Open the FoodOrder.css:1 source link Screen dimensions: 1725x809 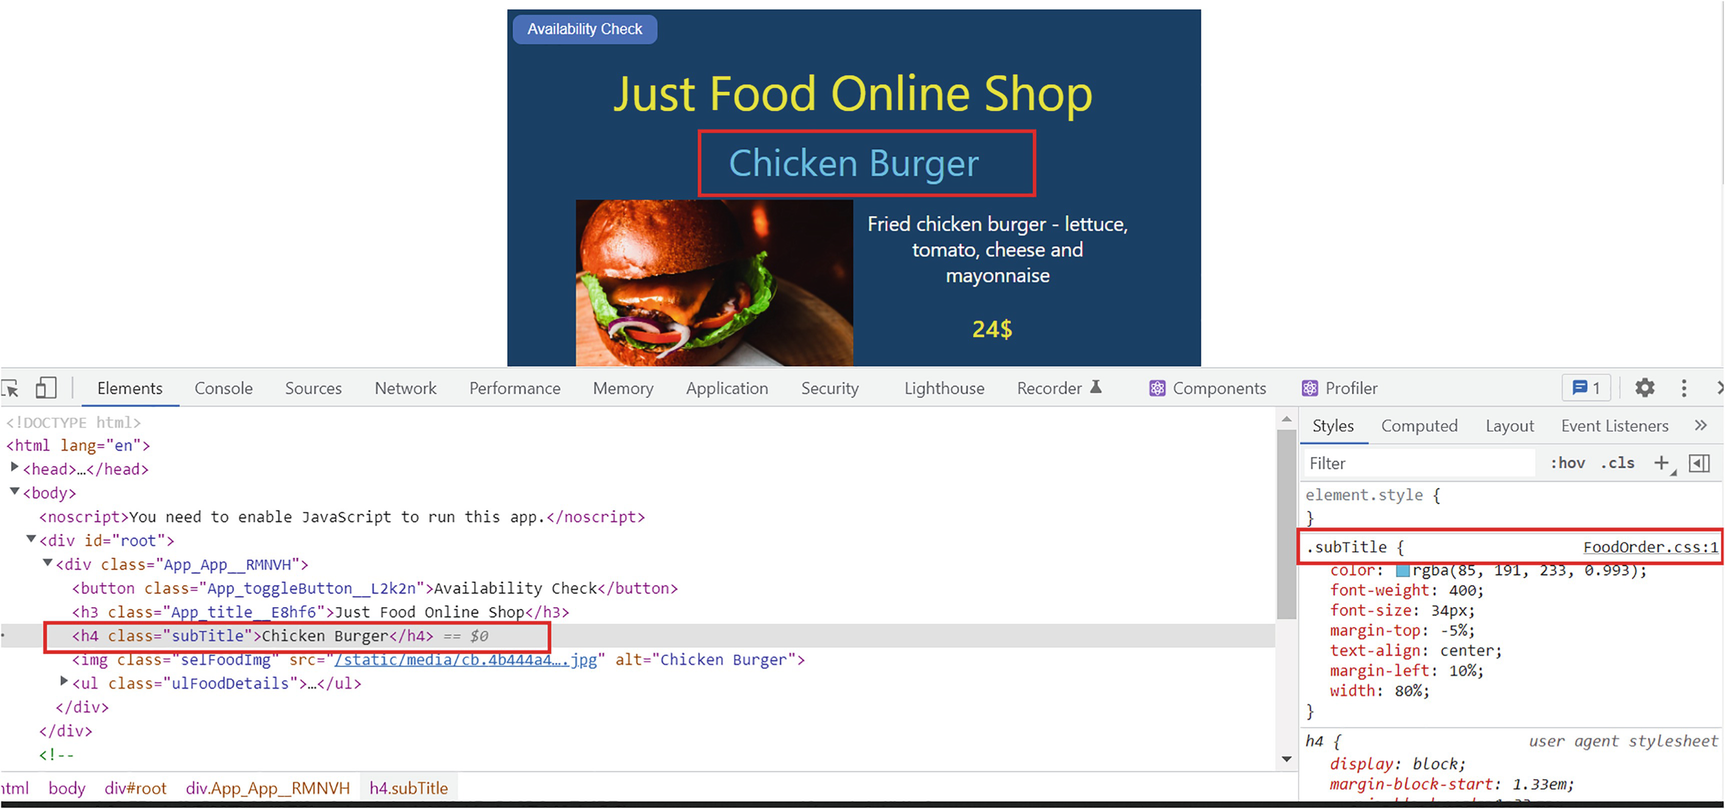click(x=1649, y=547)
